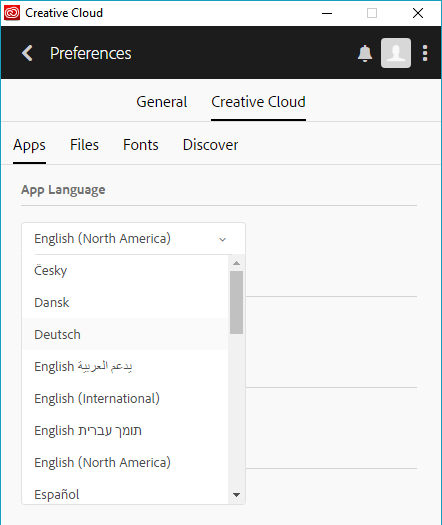Open the user profile avatar
442x525 pixels.
[x=396, y=53]
